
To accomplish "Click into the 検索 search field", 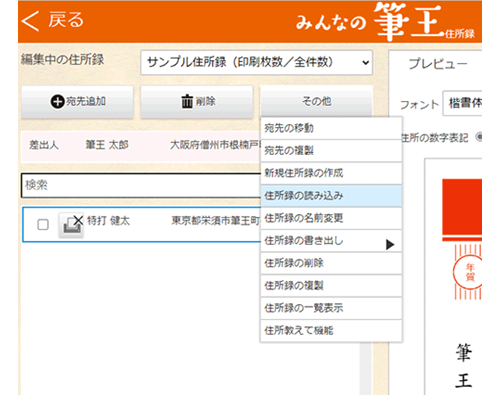I will coord(141,185).
